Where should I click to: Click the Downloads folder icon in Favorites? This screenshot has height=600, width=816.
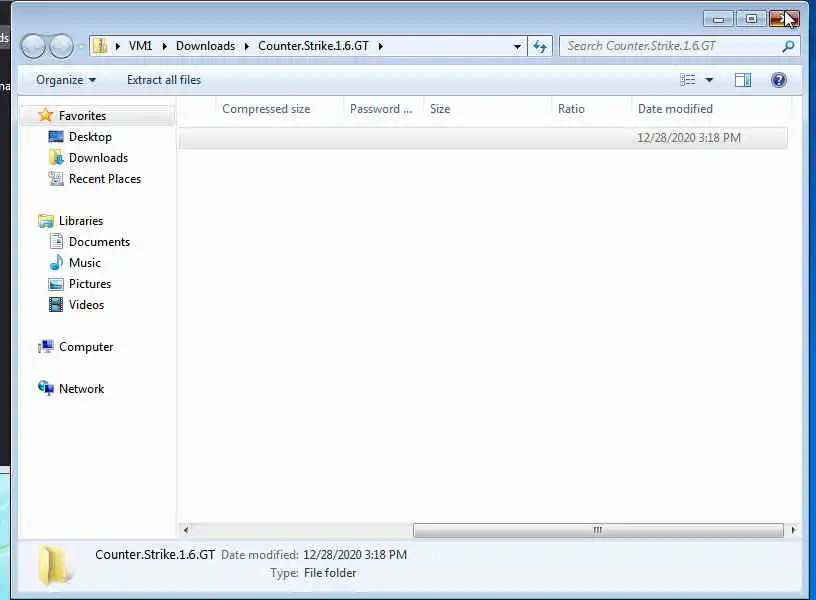pyautogui.click(x=56, y=157)
